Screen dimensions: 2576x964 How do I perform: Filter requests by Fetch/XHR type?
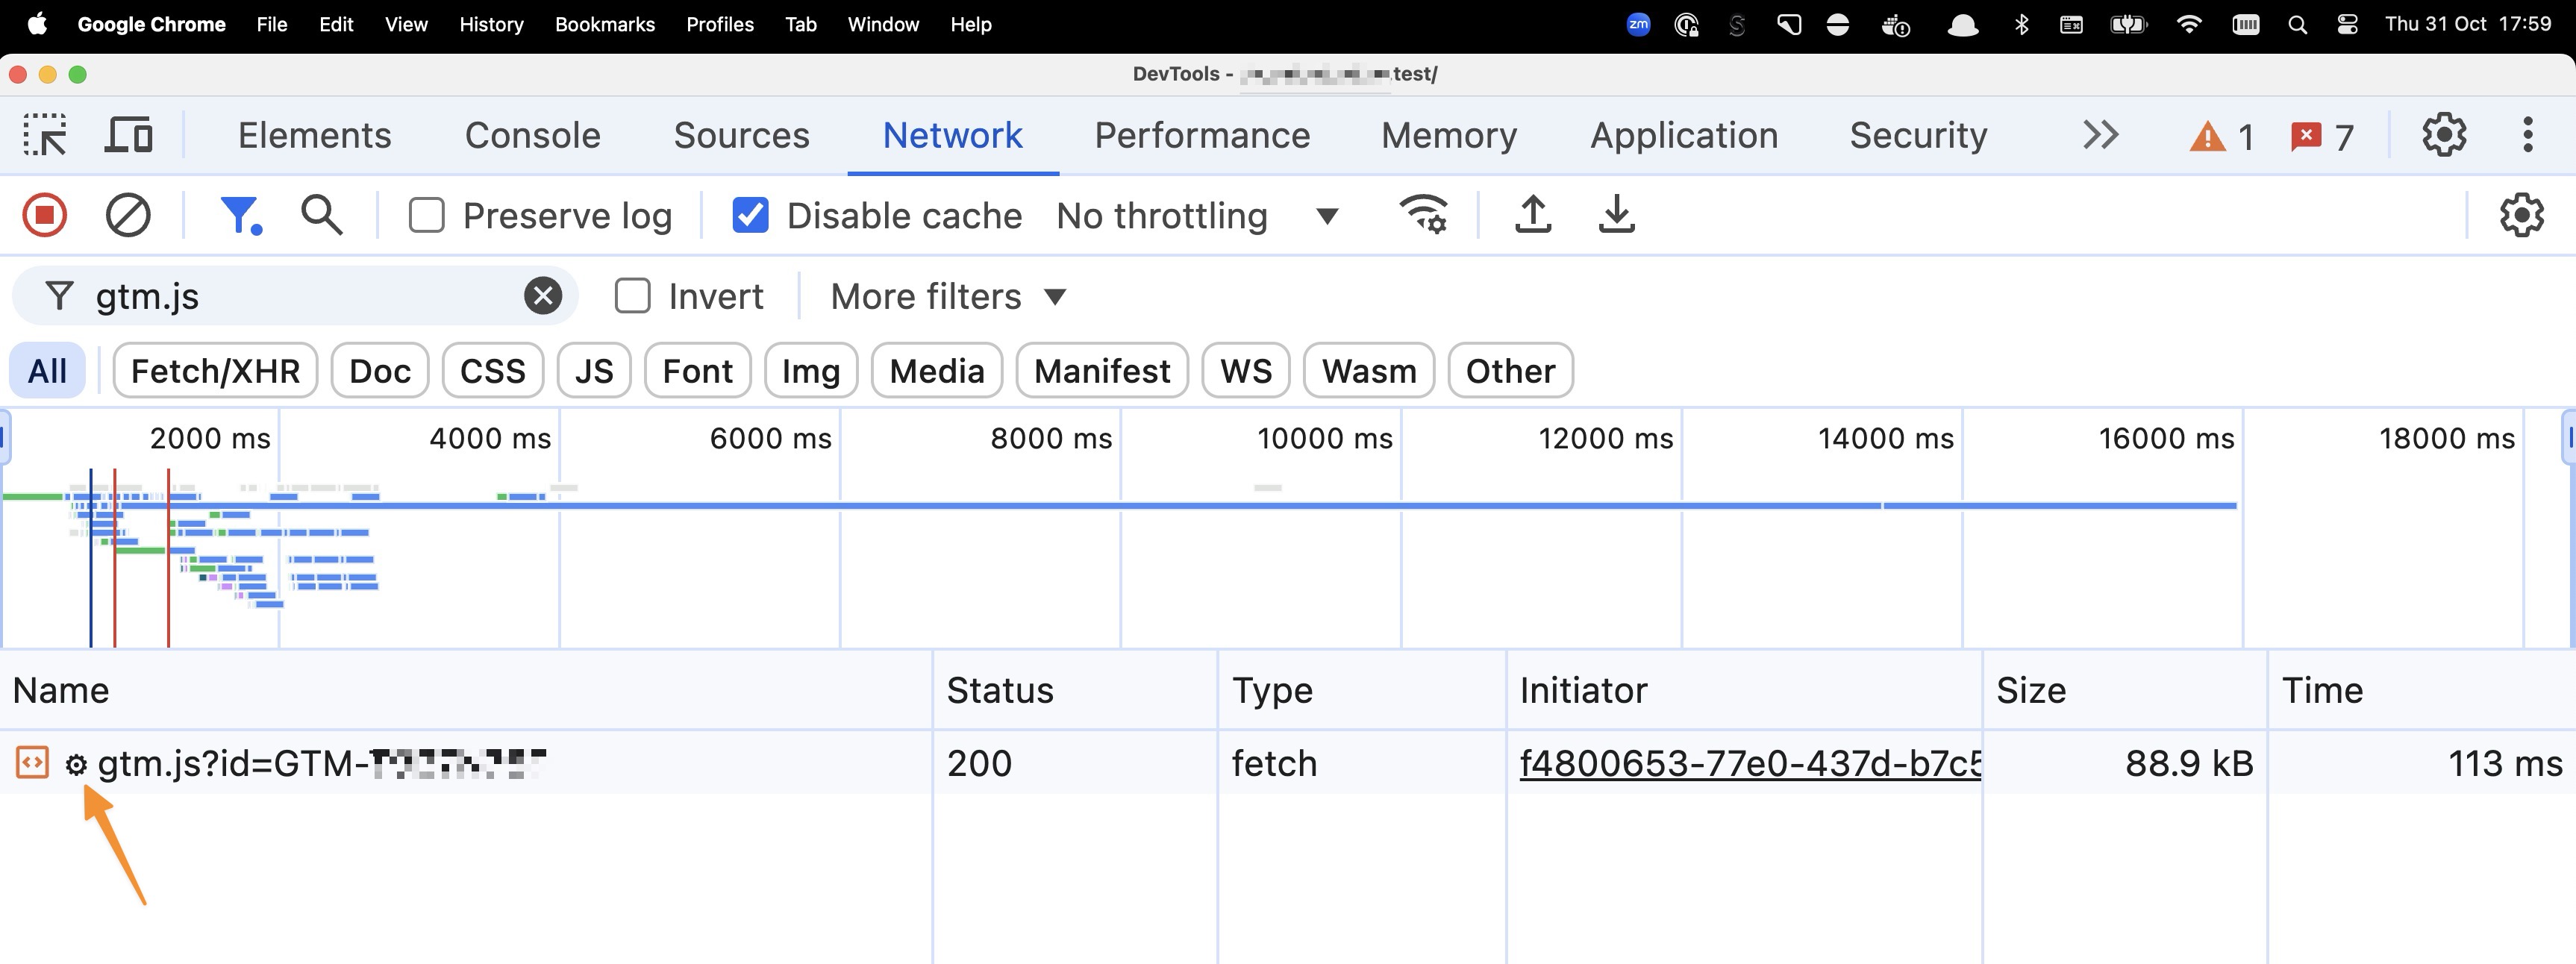tap(215, 371)
